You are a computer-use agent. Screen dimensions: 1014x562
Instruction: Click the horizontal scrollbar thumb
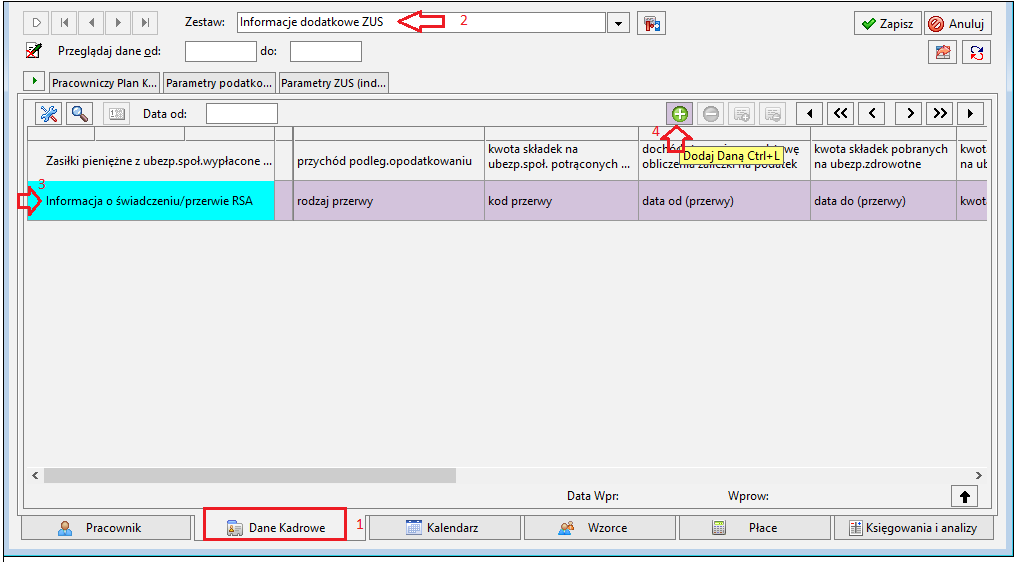click(x=250, y=475)
